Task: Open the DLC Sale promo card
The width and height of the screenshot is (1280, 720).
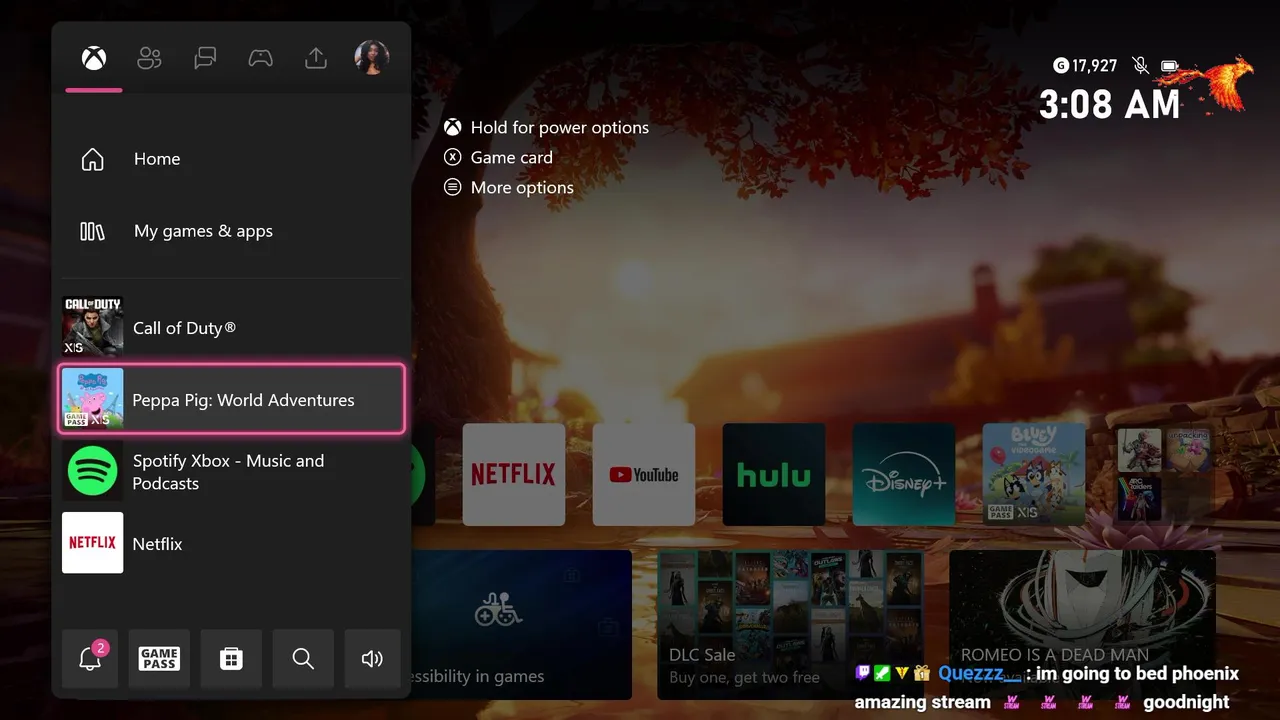Action: click(x=790, y=625)
